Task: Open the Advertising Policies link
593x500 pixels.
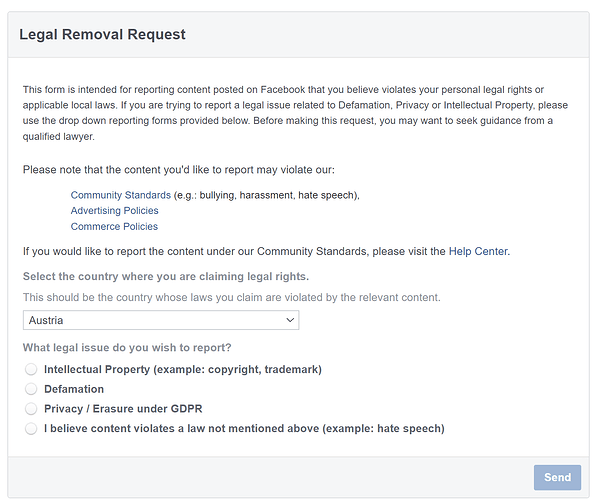Action: pos(115,211)
